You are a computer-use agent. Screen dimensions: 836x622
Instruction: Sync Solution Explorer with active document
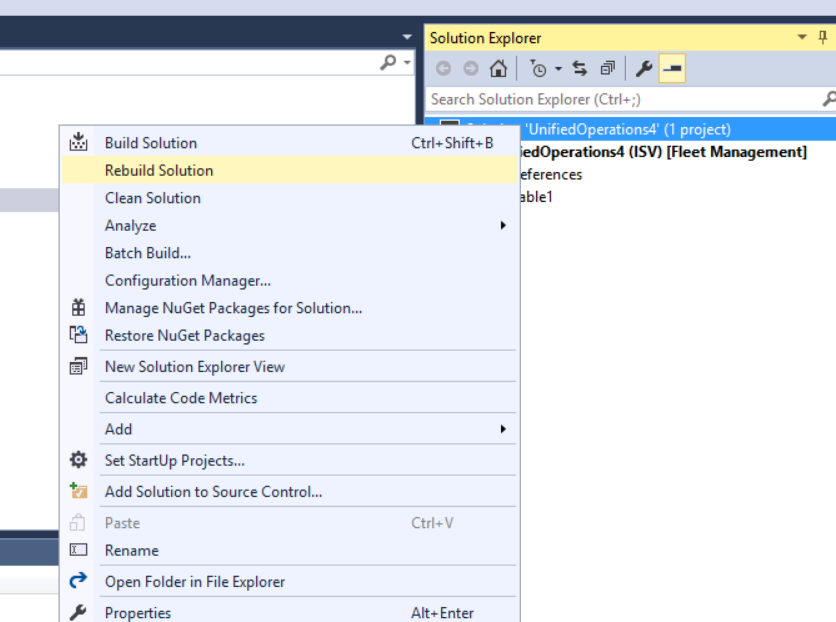point(582,68)
